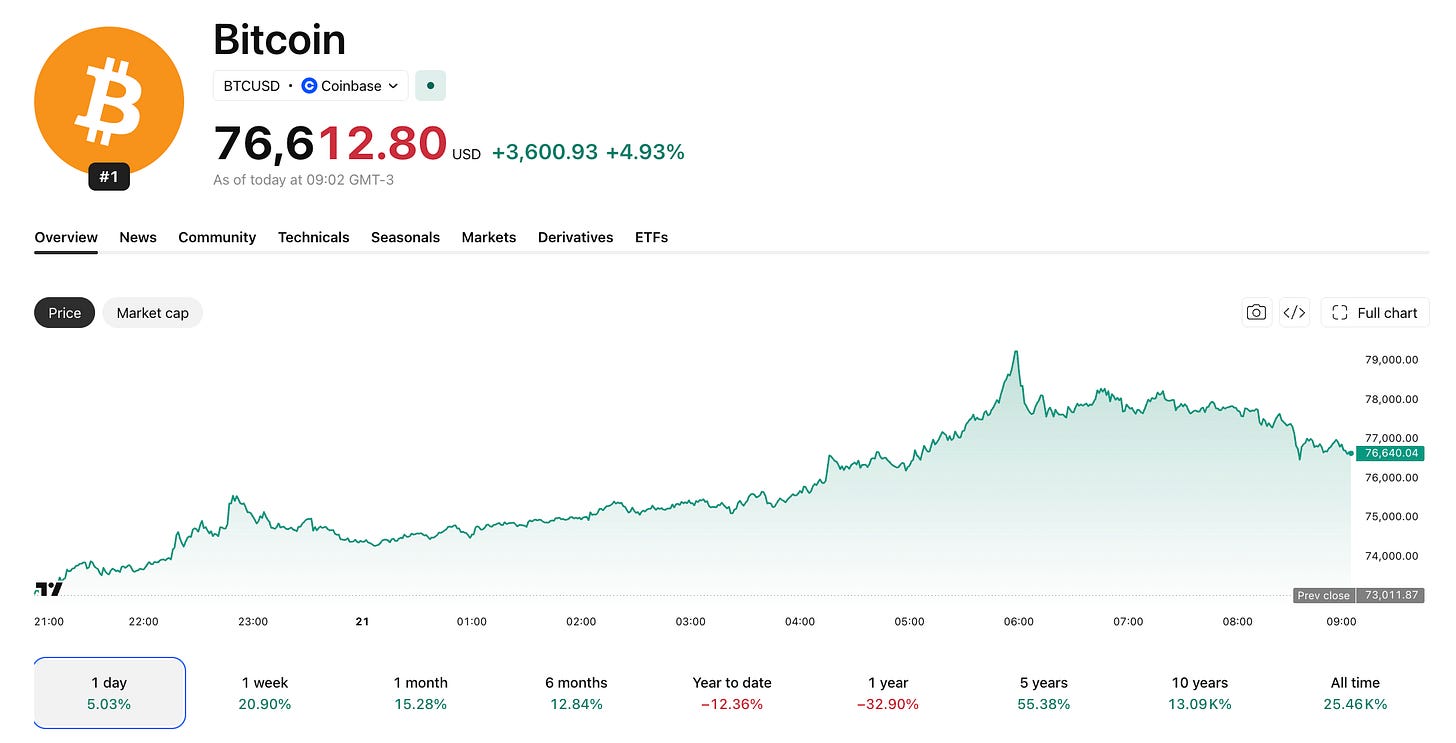This screenshot has height=743, width=1456.
Task: Toggle chart to Price view
Action: click(65, 313)
